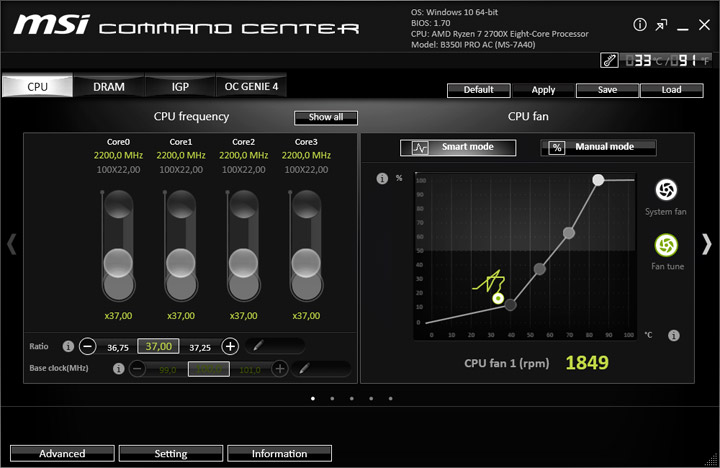
Task: Click the temperature readout 33°C / 91°F
Action: (x=668, y=60)
